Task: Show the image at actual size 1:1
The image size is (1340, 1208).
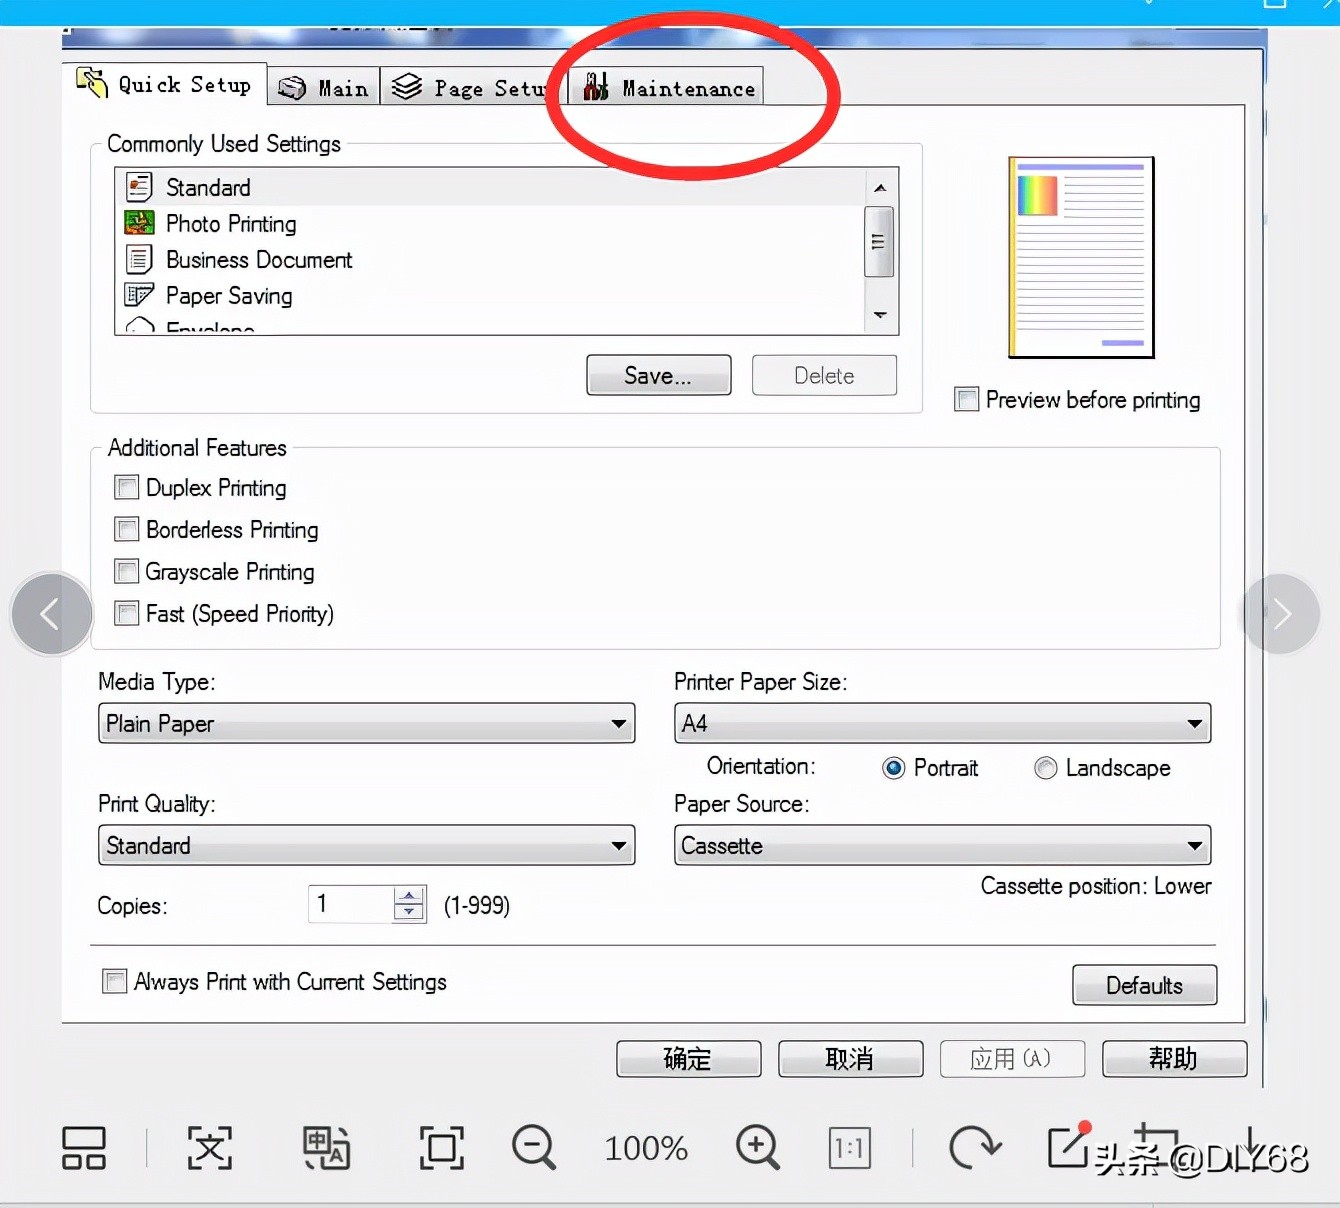Action: pyautogui.click(x=850, y=1148)
